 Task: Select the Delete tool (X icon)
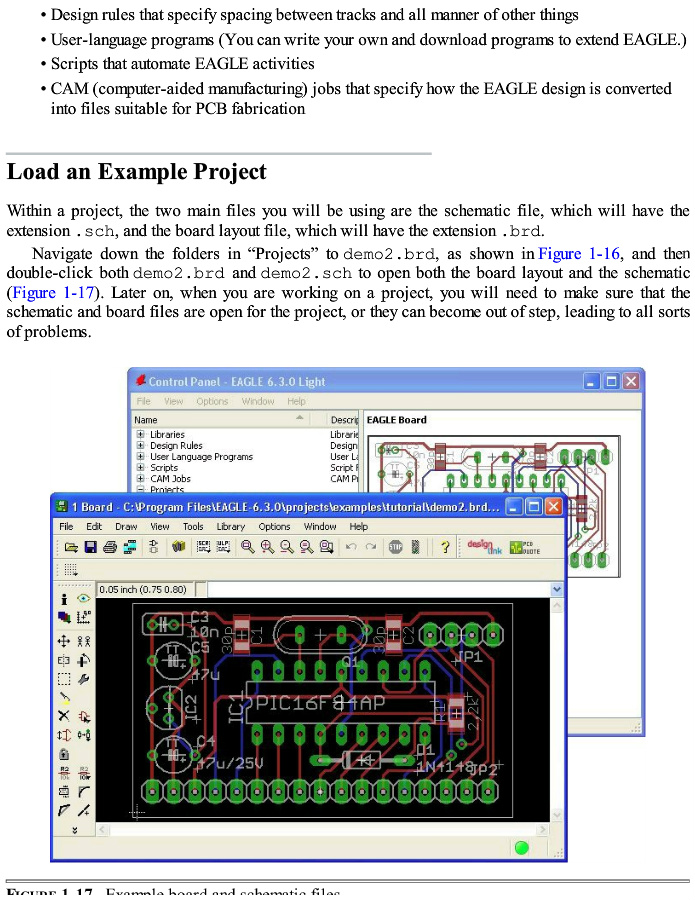pyautogui.click(x=64, y=716)
